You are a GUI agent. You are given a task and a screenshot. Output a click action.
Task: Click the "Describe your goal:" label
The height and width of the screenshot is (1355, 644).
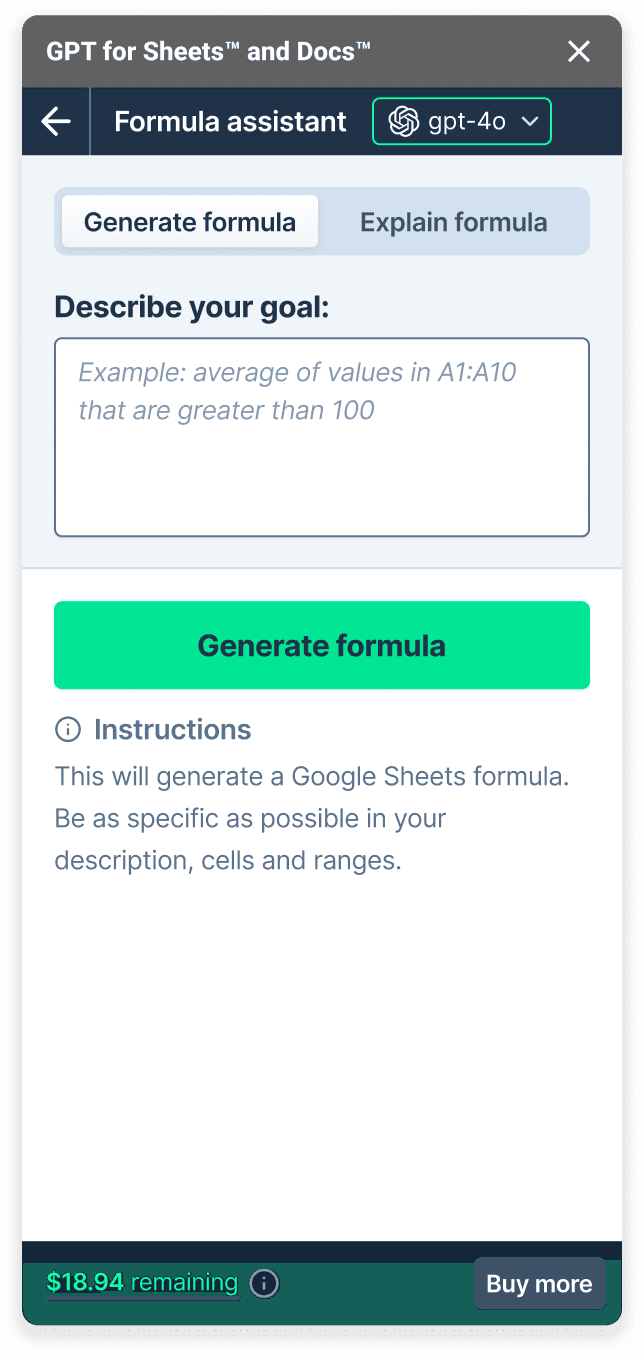coord(191,307)
